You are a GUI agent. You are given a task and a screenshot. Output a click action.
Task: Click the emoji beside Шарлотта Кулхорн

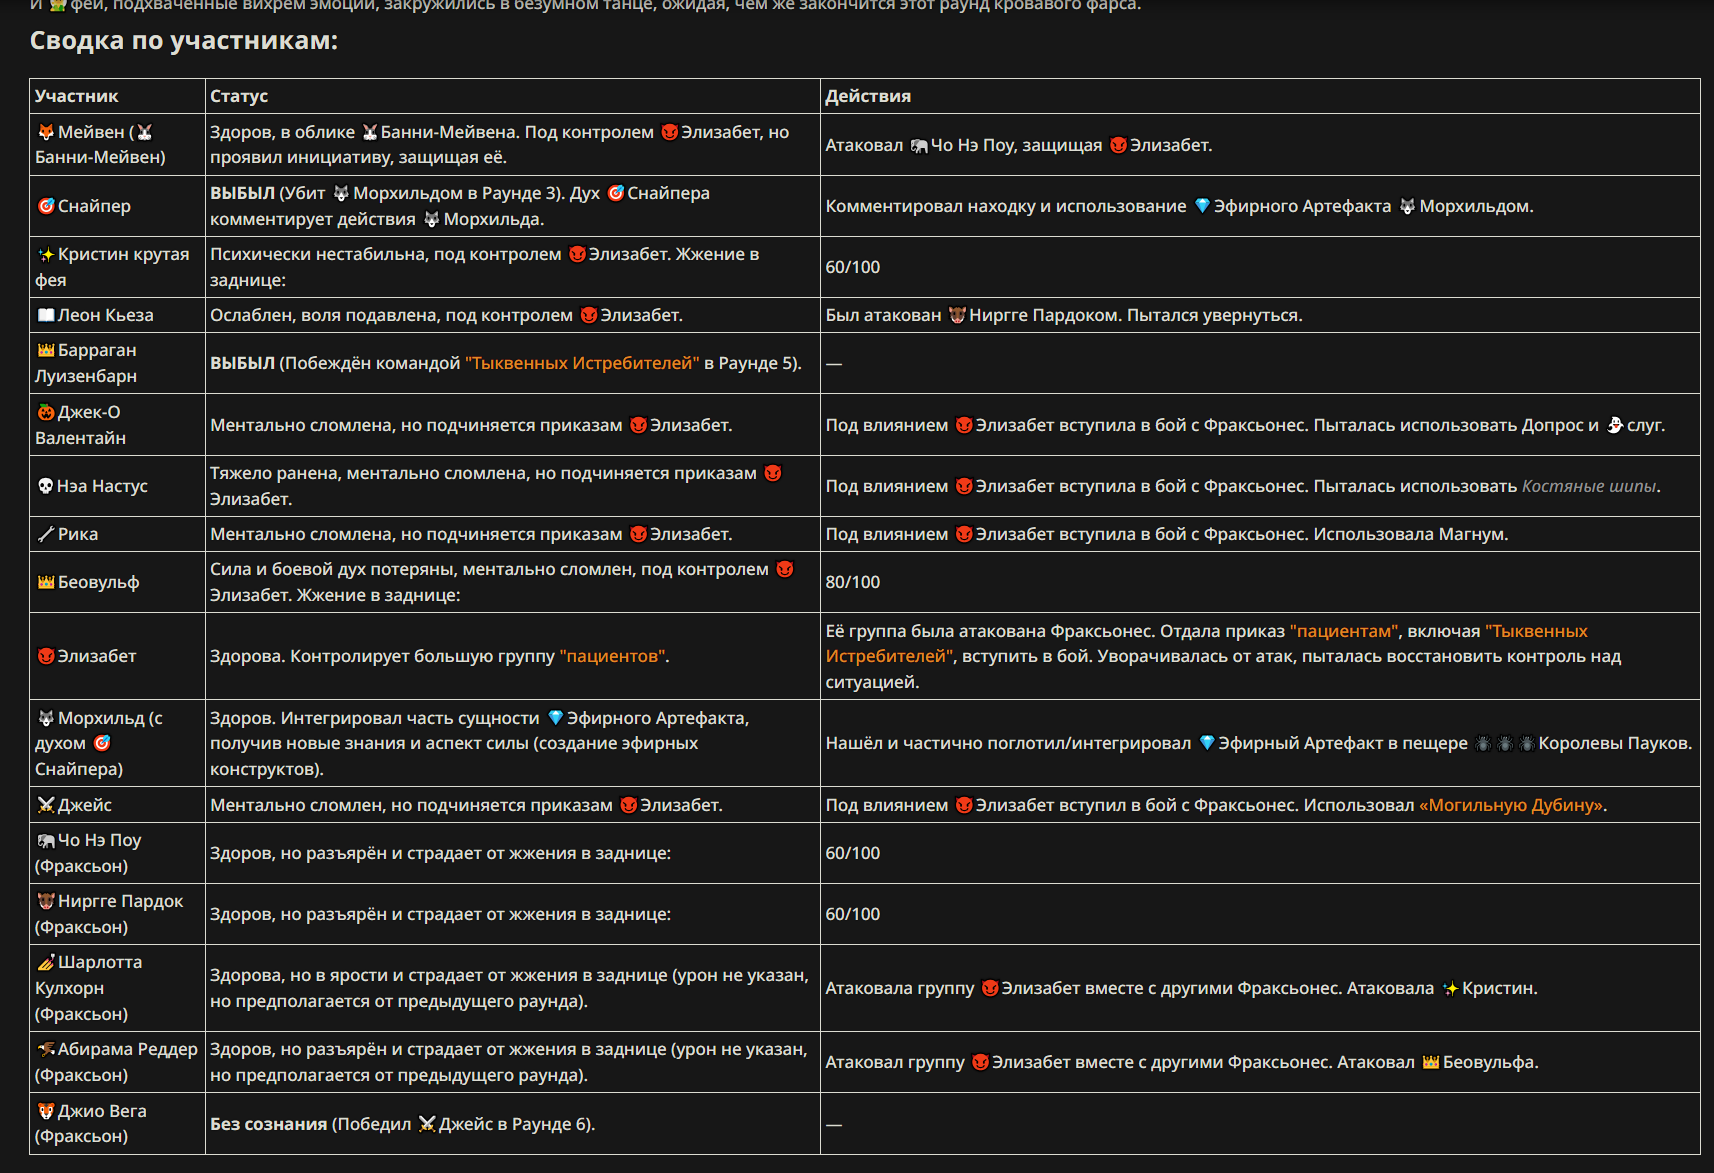(46, 962)
